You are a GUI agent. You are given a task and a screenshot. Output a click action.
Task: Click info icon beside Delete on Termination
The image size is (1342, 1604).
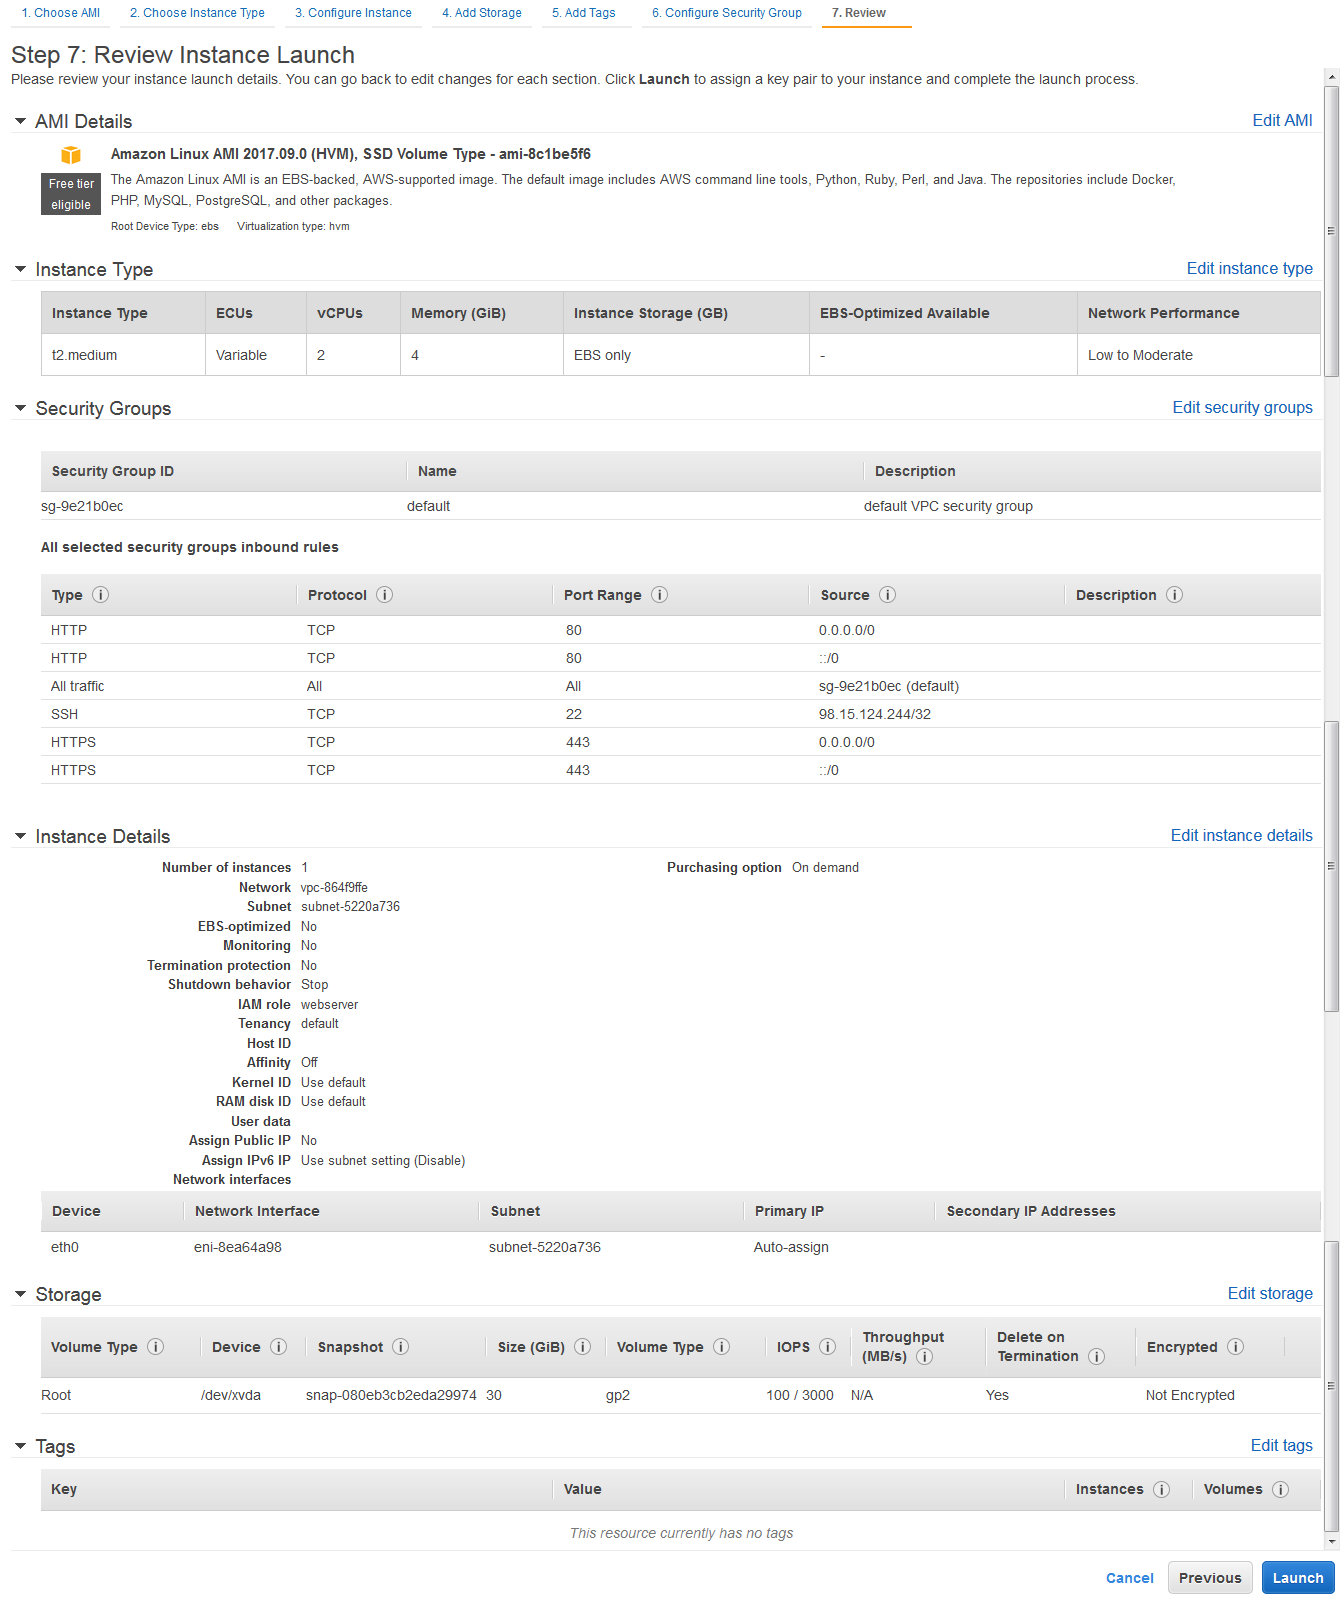coord(1096,1357)
